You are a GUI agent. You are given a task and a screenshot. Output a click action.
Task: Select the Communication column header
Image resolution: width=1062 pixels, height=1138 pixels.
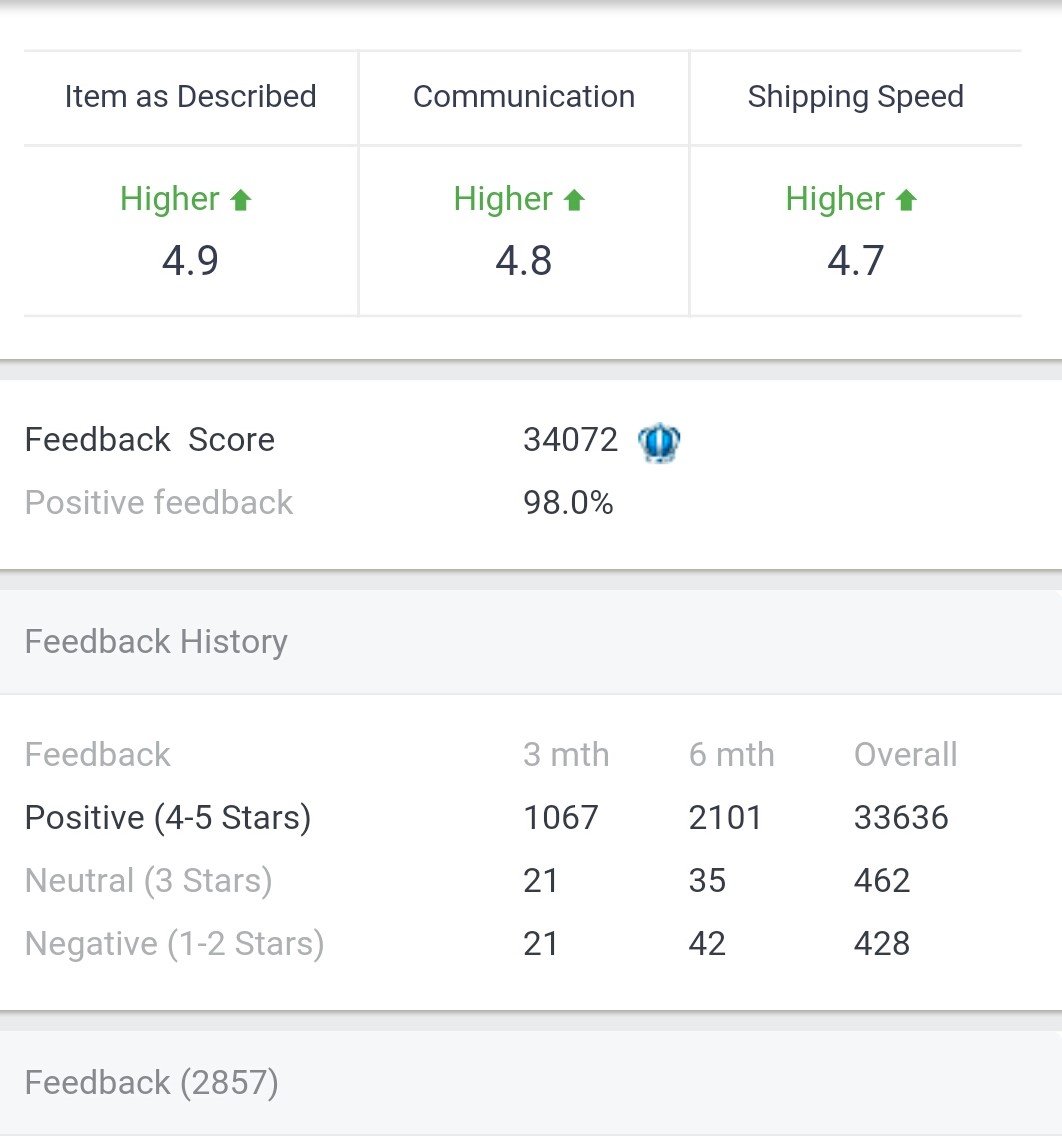coord(523,97)
